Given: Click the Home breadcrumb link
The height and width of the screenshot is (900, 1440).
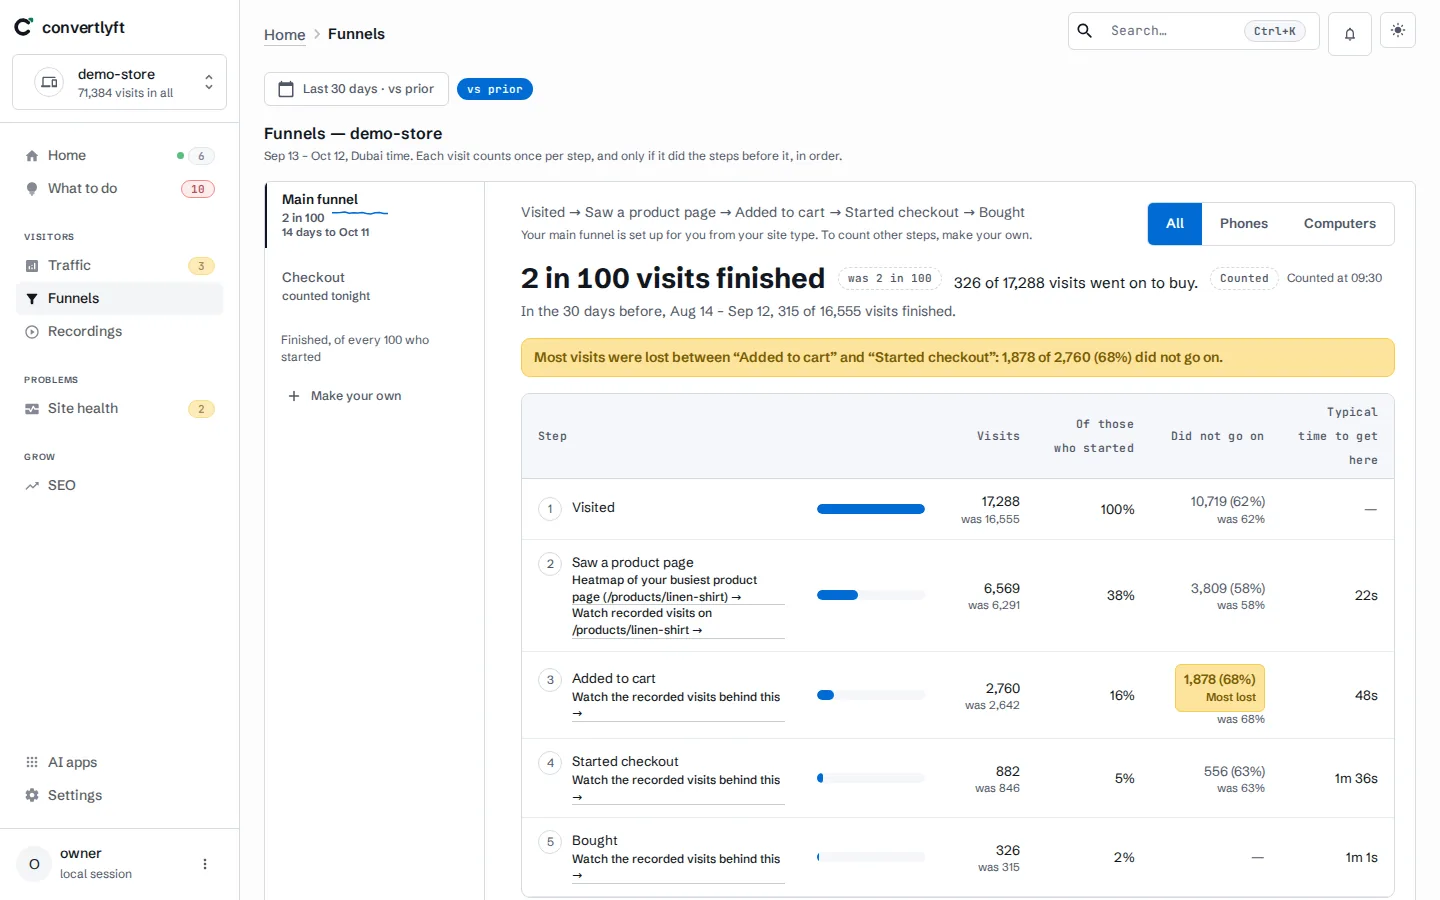Looking at the screenshot, I should pyautogui.click(x=284, y=34).
